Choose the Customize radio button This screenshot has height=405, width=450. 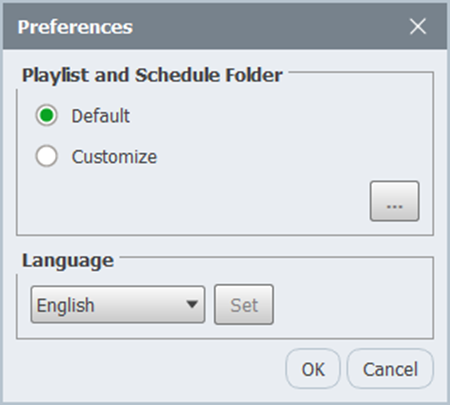pyautogui.click(x=47, y=156)
